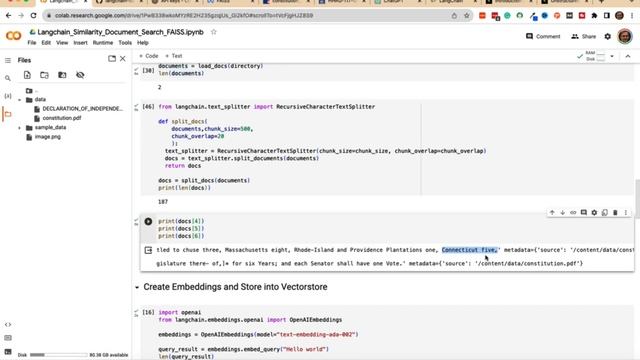Image resolution: width=640 pixels, height=360 pixels.
Task: Expand the sample_data folder
Action: (x=19, y=128)
